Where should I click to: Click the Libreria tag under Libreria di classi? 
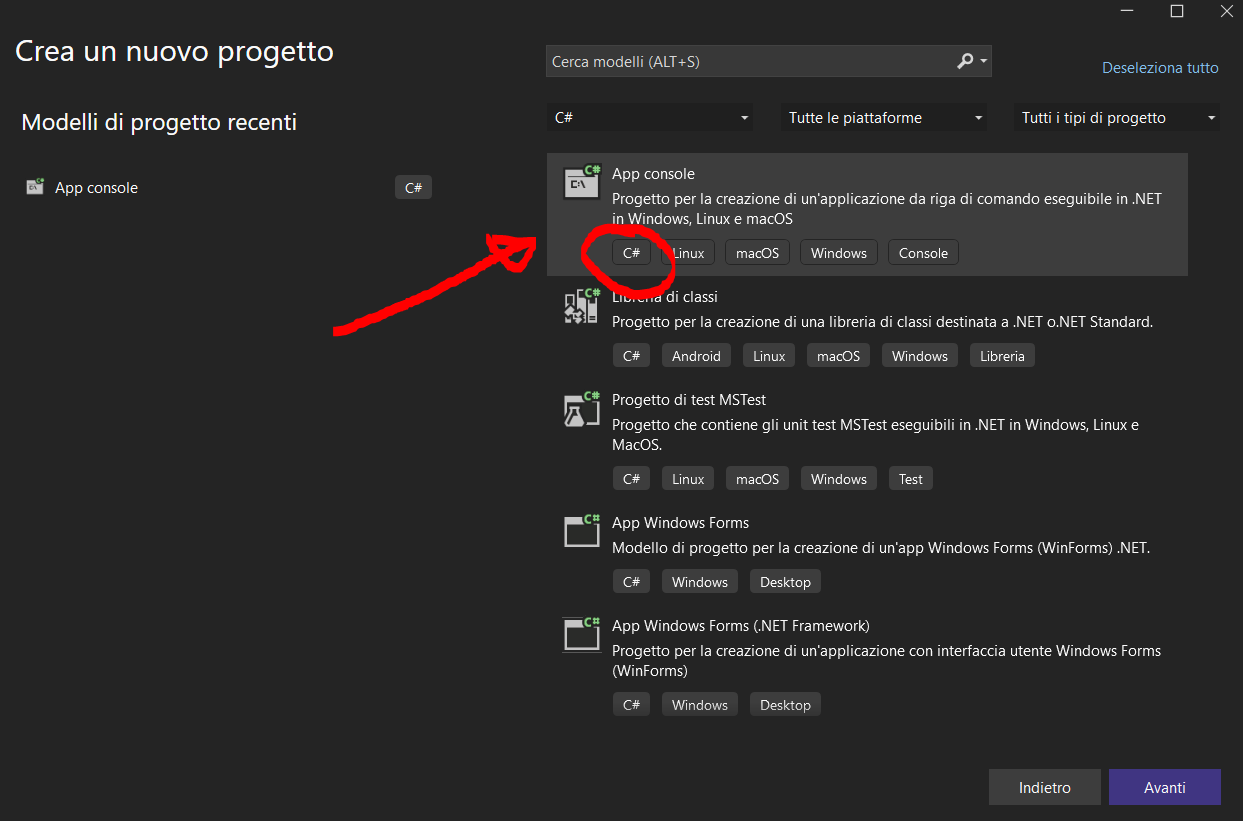click(1002, 356)
